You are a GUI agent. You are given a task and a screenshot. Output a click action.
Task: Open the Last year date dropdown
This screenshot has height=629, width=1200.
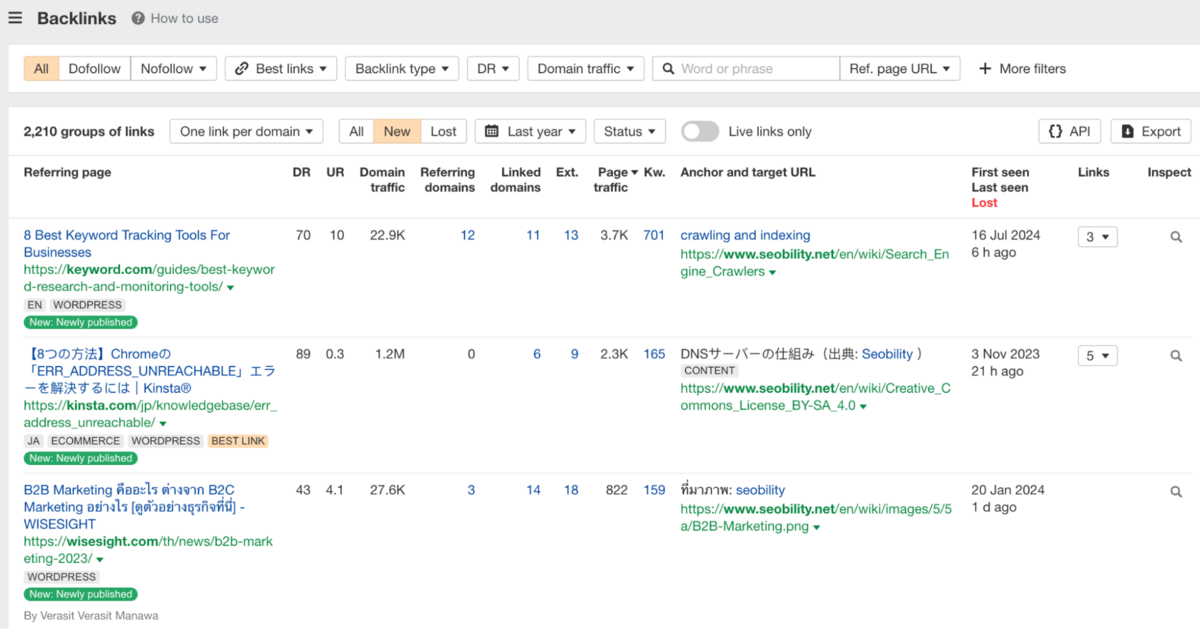530,131
